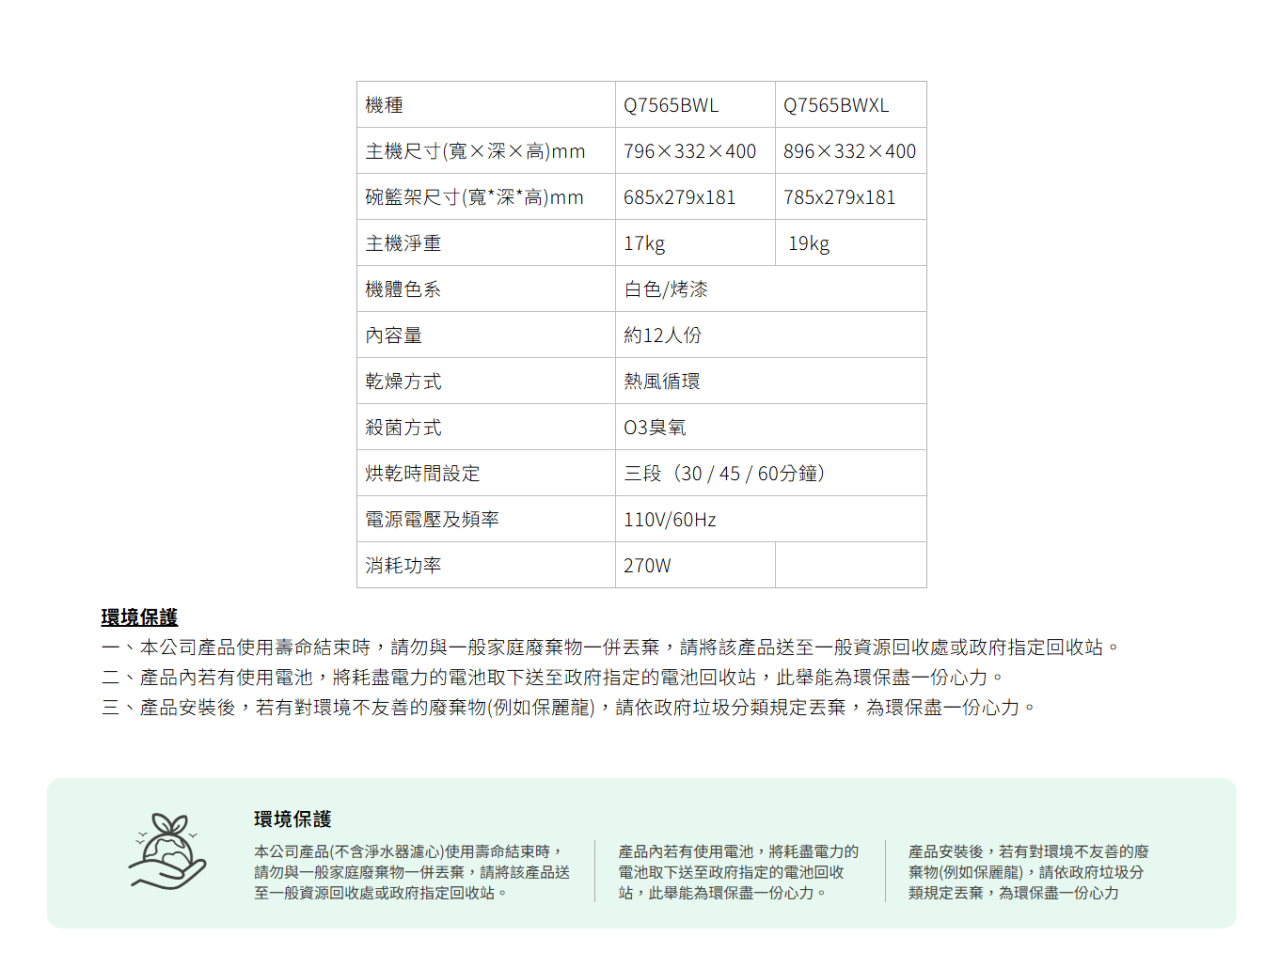
Task: Select the 785x279x181 rack size value
Action: tap(840, 197)
